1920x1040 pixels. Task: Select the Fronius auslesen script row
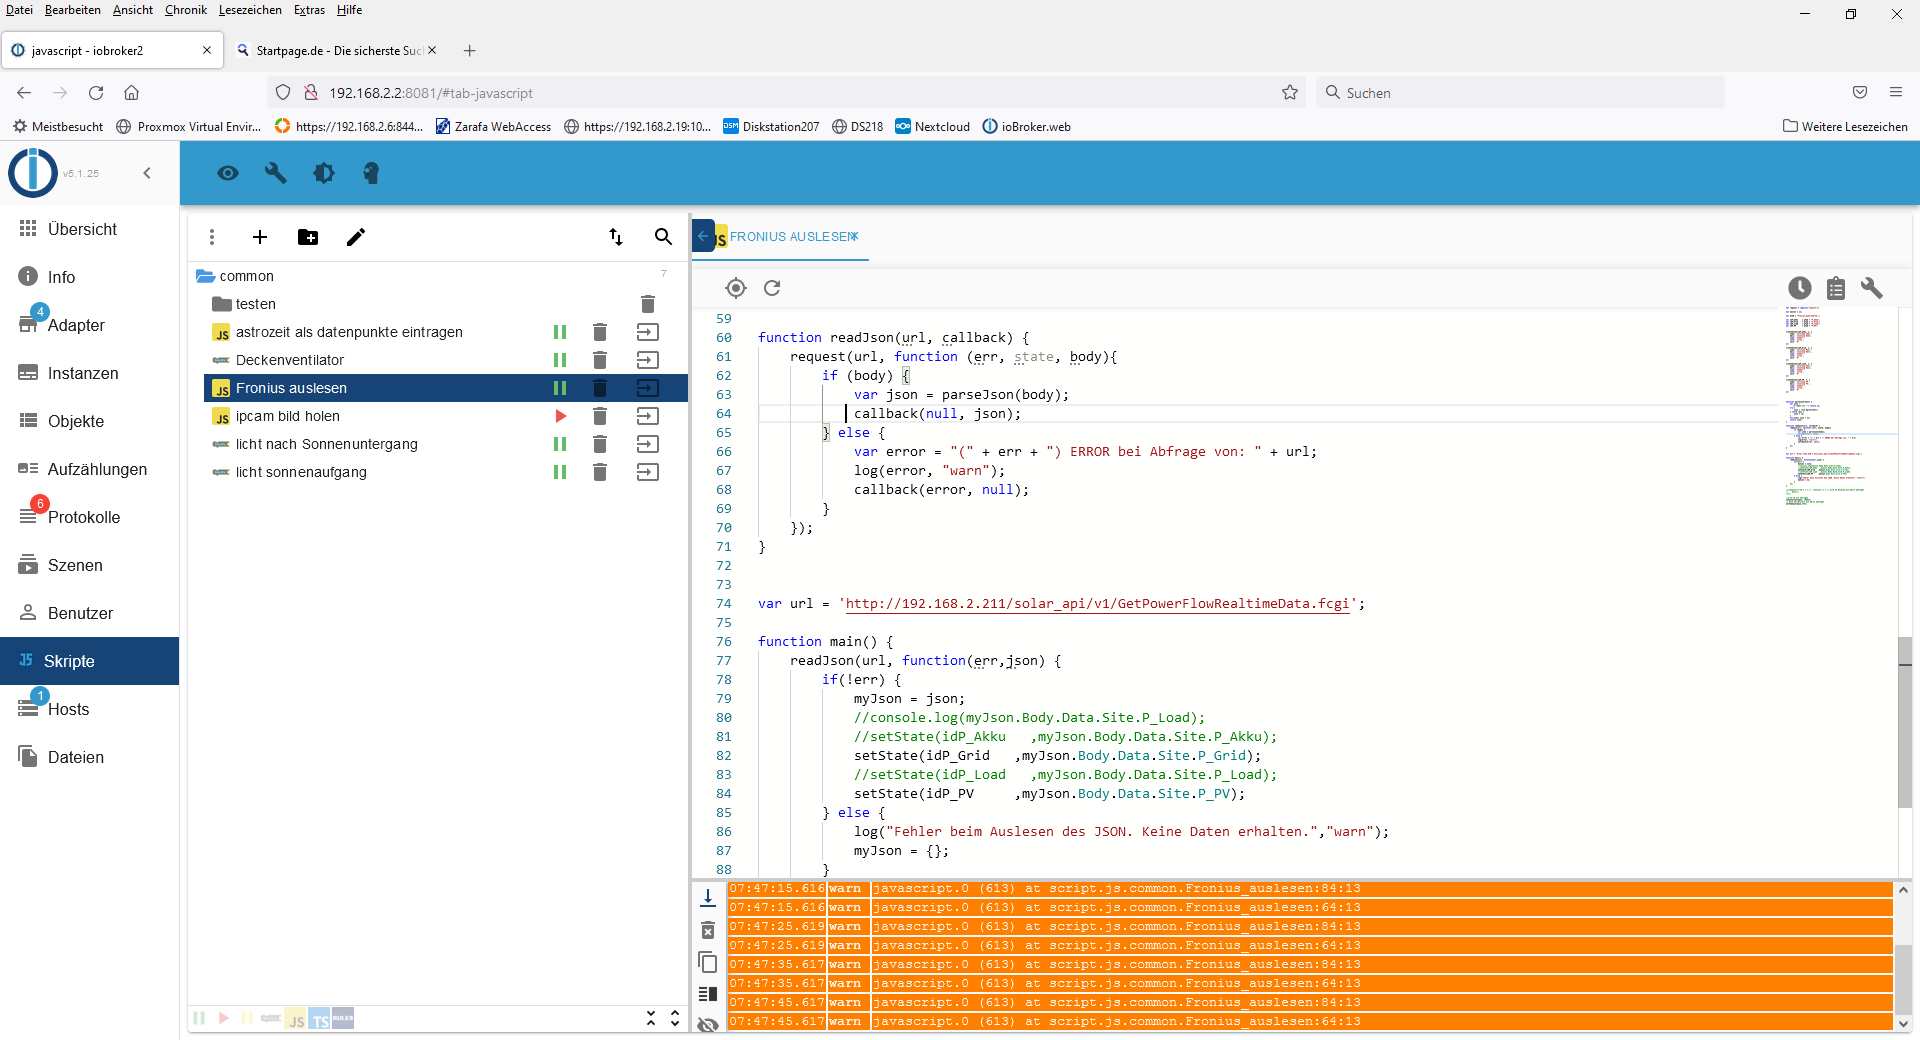446,388
